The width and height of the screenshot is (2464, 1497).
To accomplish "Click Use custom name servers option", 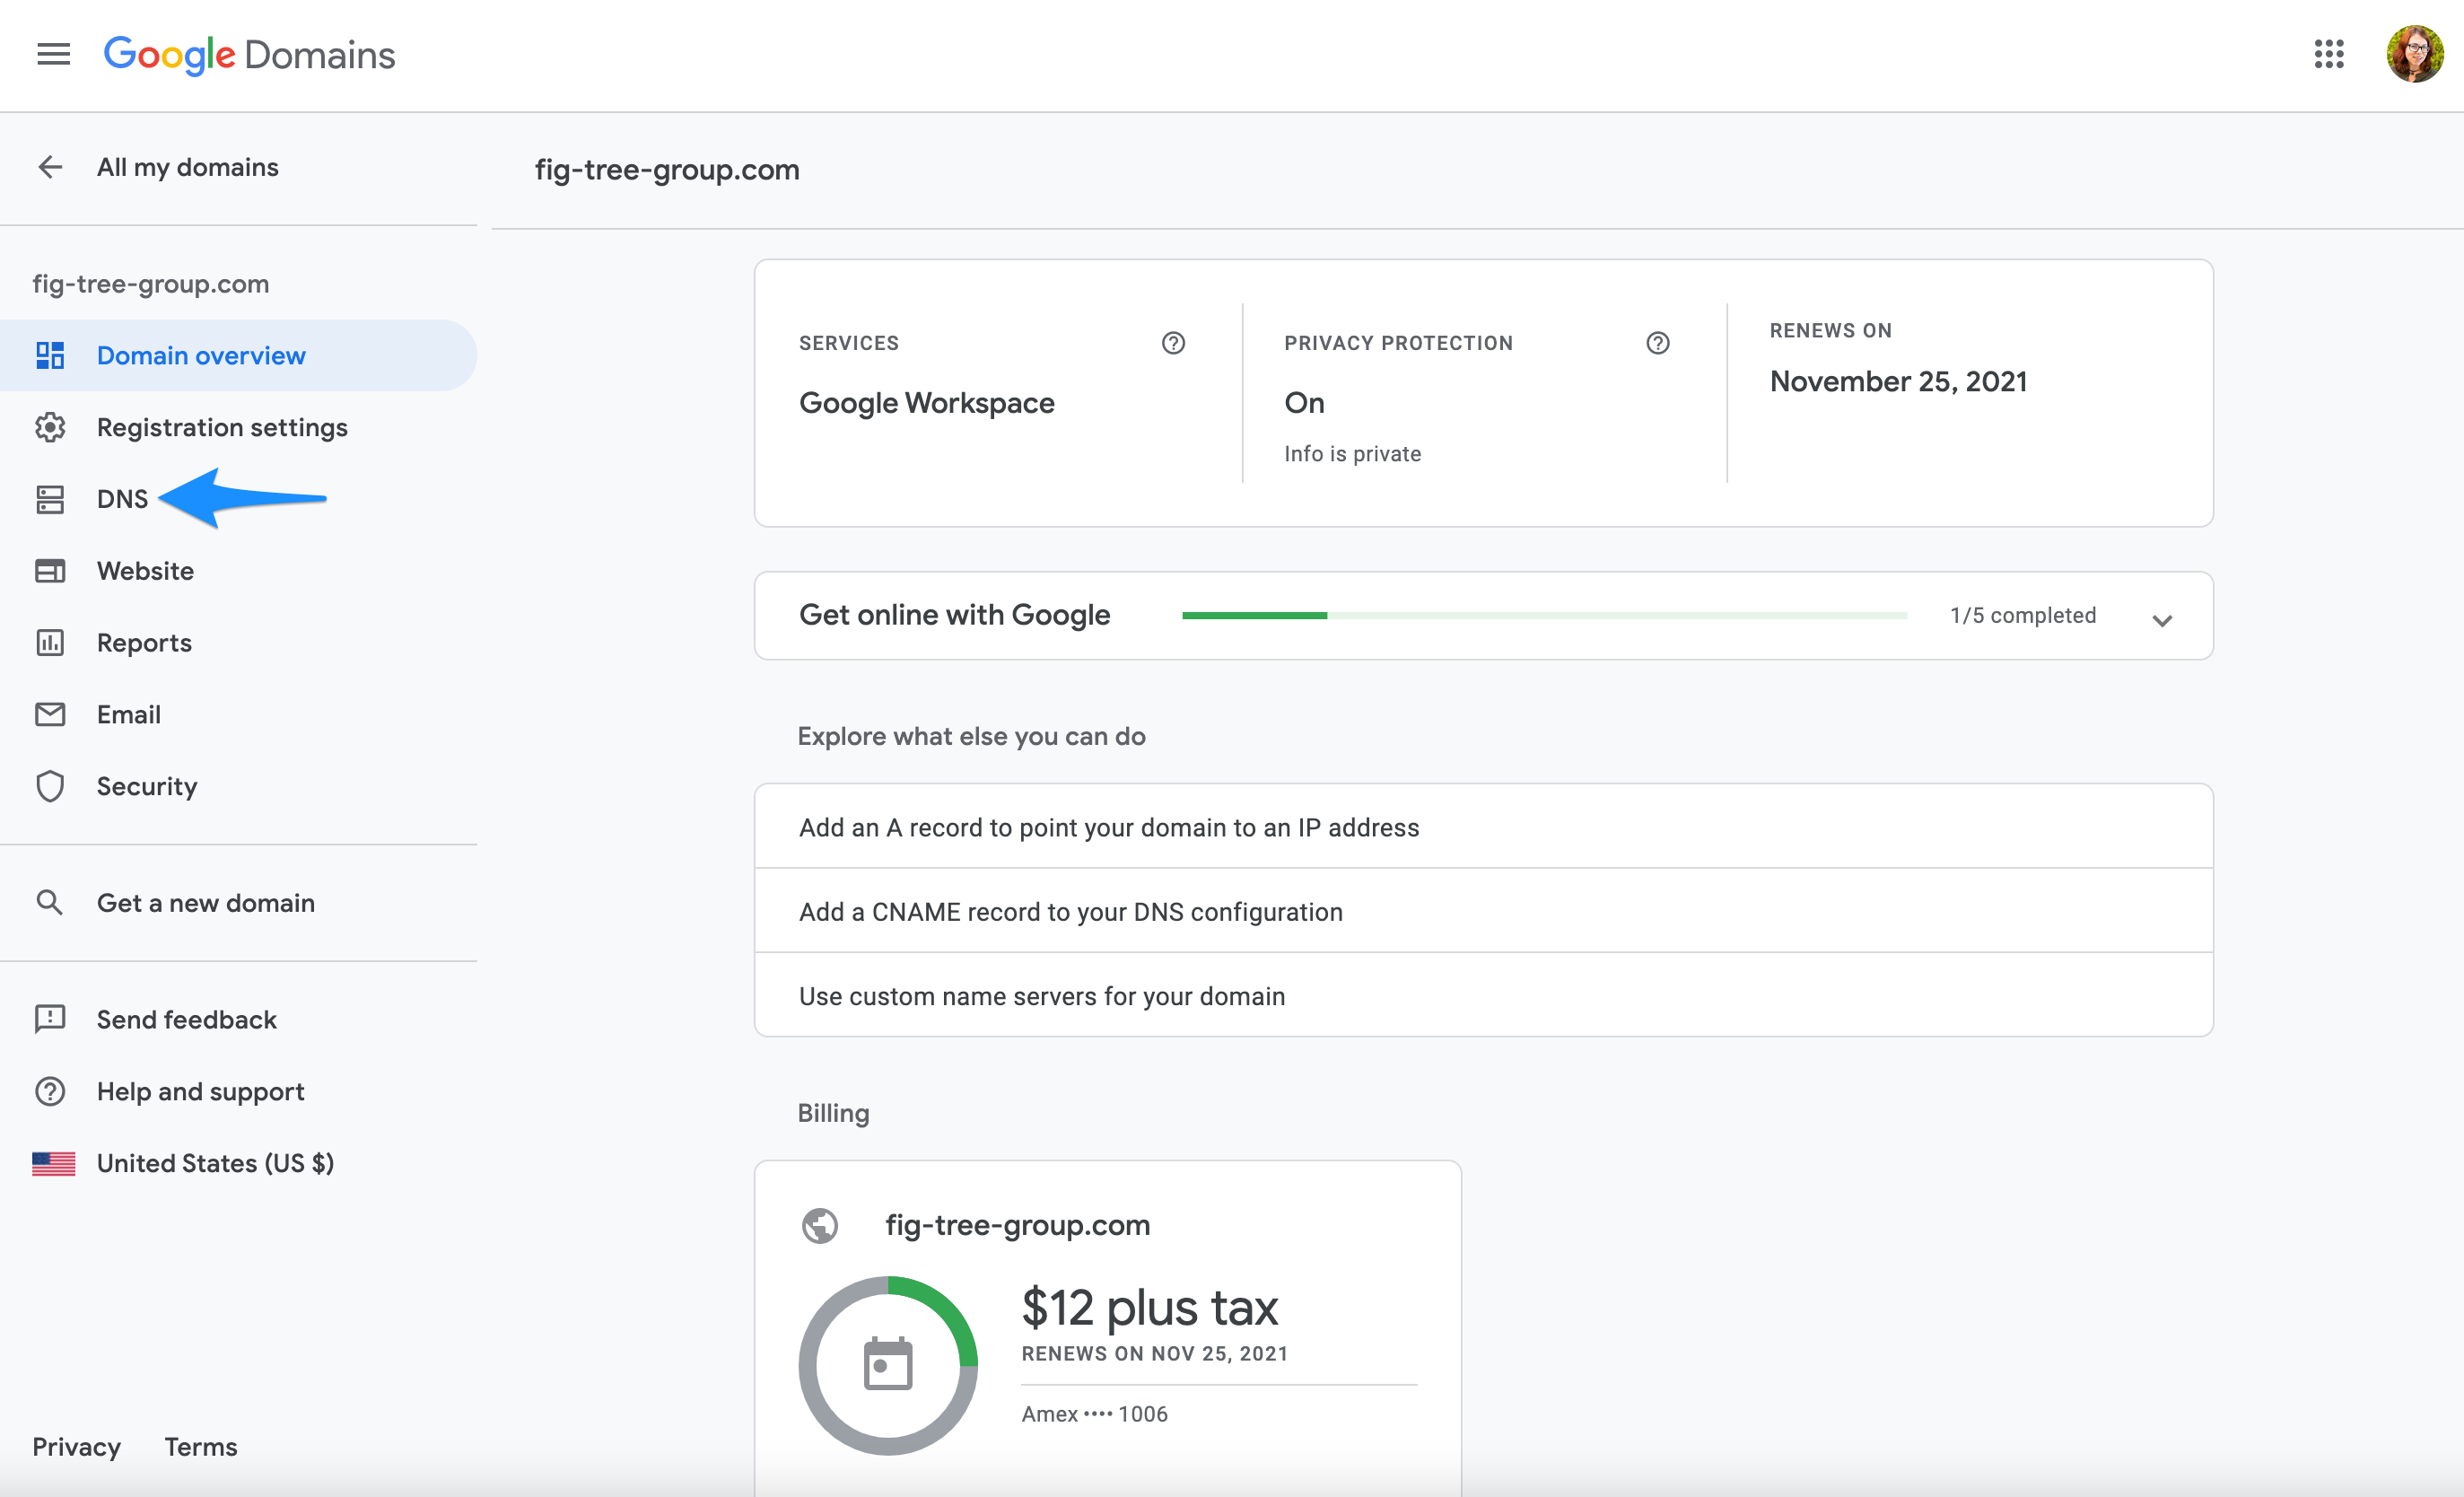I will (1483, 996).
